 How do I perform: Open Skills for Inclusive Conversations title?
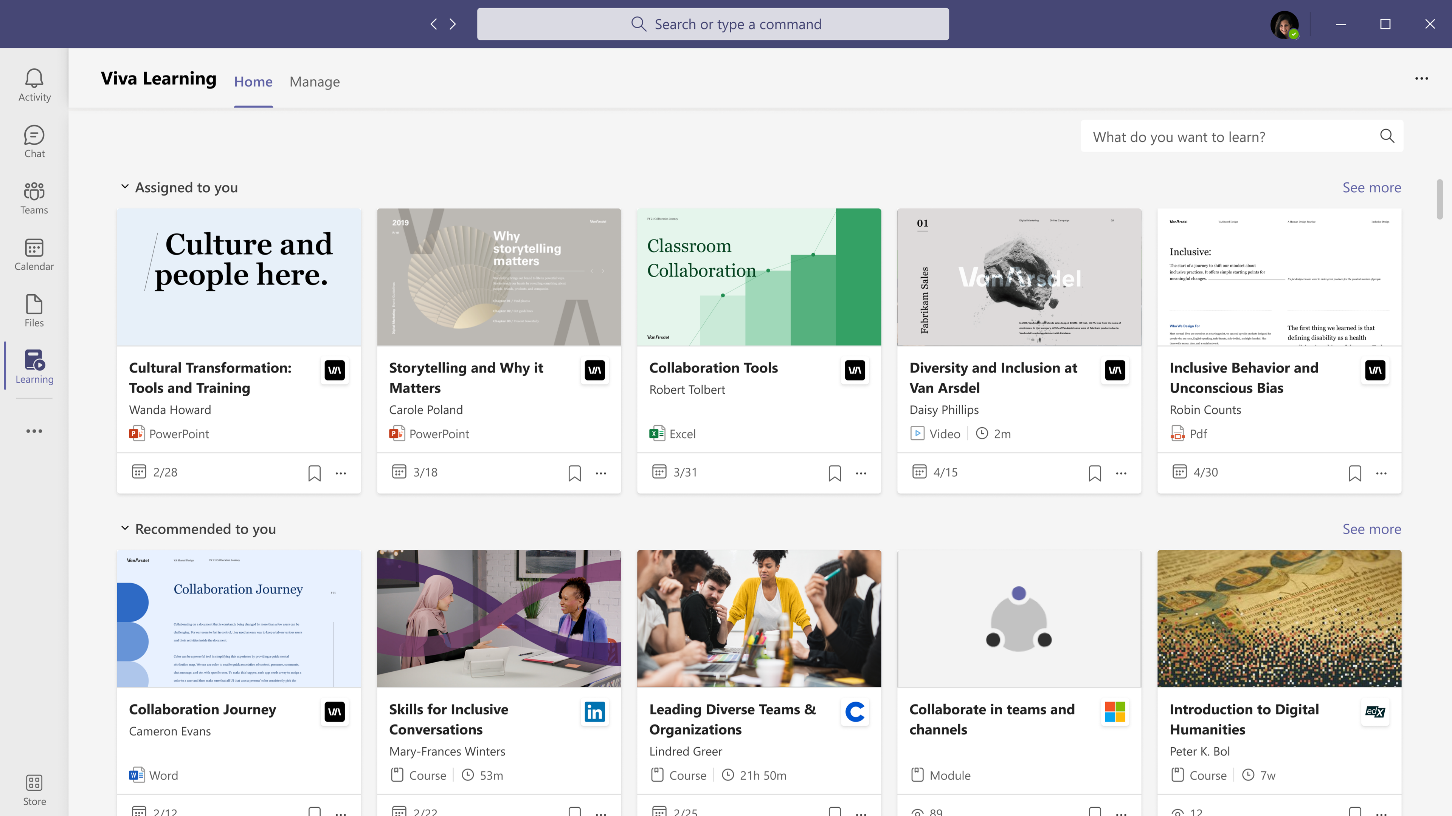coord(448,720)
